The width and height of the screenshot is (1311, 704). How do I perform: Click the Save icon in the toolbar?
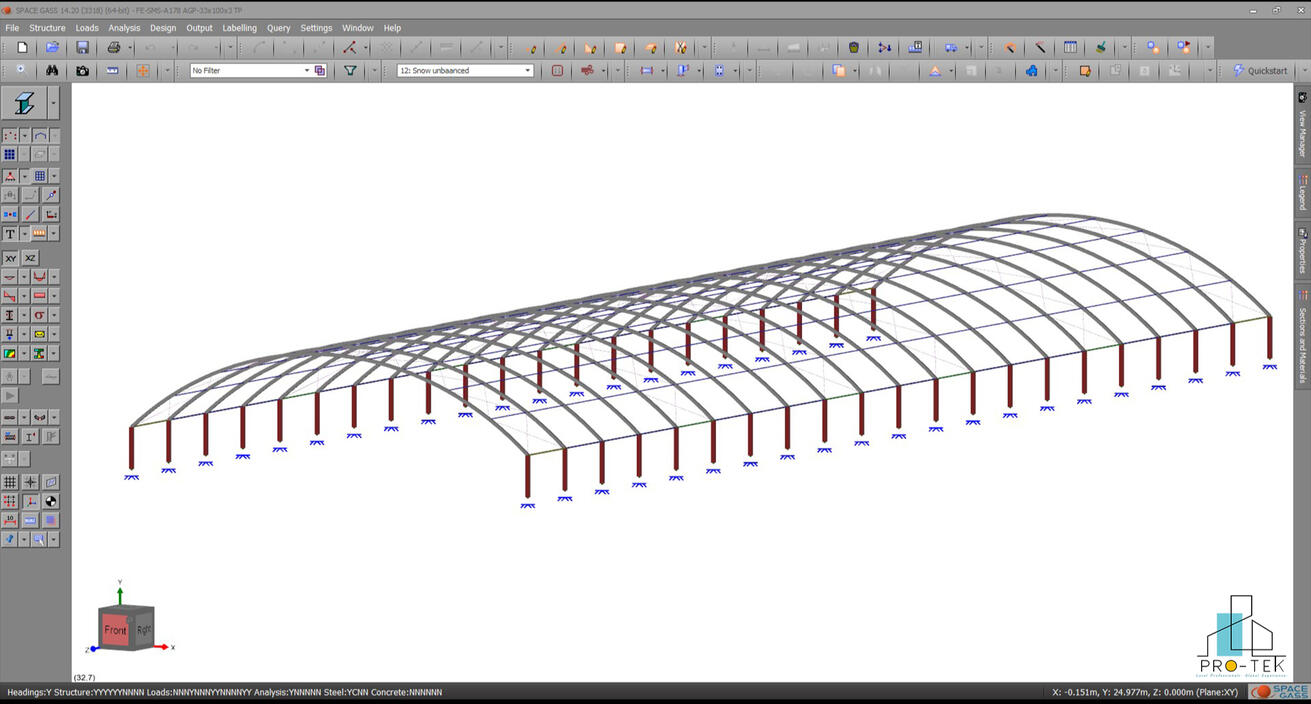click(81, 48)
